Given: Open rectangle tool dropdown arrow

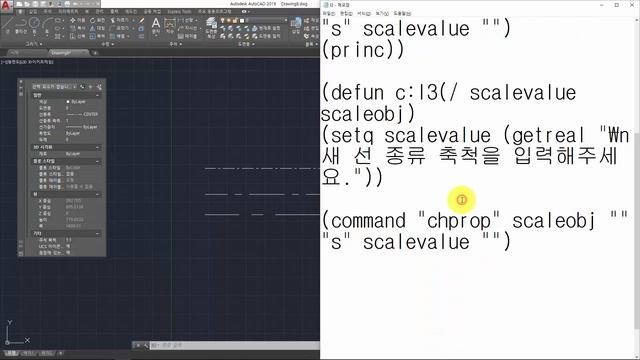Looking at the screenshot, I should tap(63, 20).
